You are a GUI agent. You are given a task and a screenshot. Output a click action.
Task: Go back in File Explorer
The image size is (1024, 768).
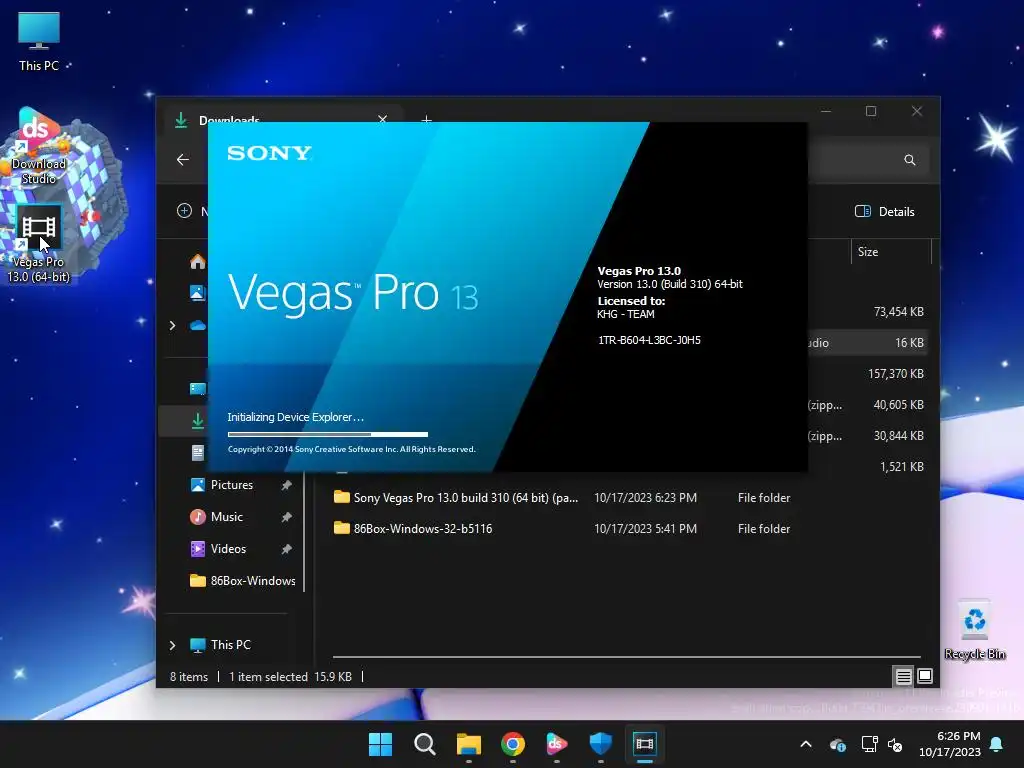coord(183,159)
